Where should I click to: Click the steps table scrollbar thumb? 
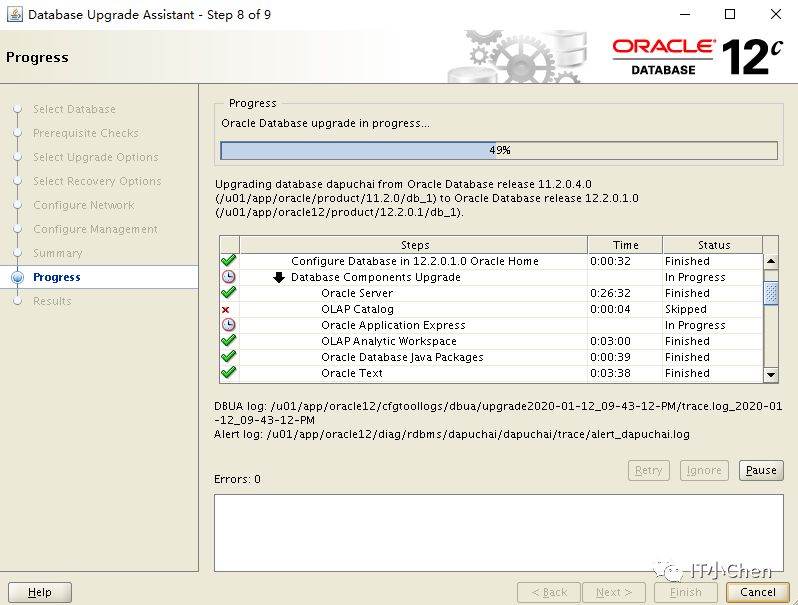[x=771, y=293]
